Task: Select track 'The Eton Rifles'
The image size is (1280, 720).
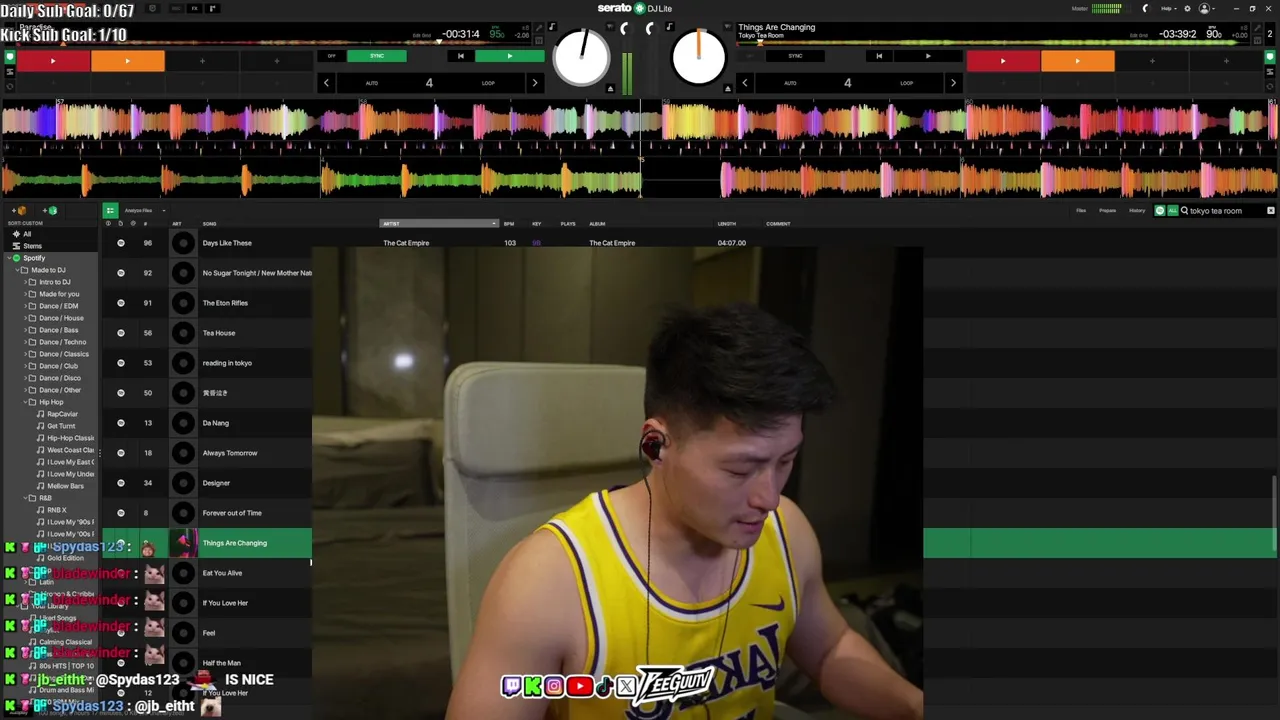Action: pos(225,303)
